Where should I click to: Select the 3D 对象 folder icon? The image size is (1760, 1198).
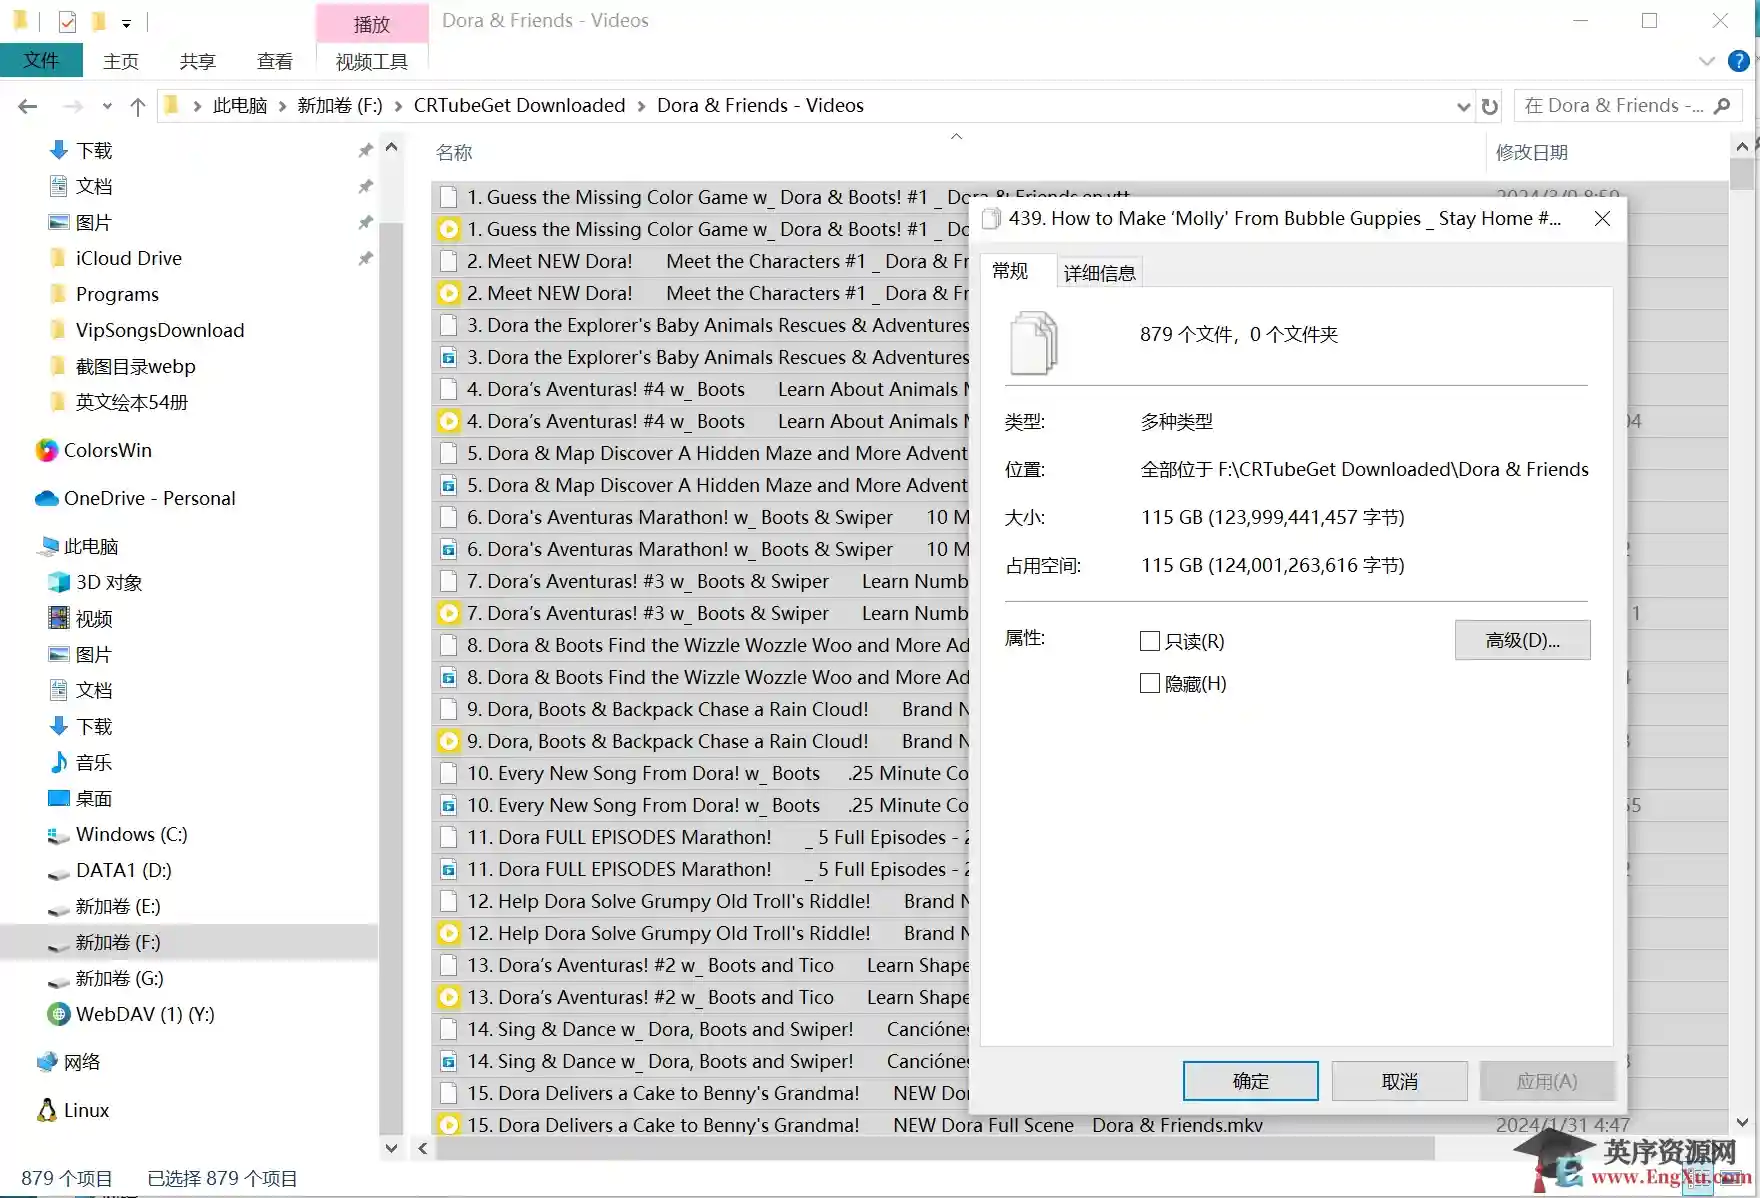(59, 582)
